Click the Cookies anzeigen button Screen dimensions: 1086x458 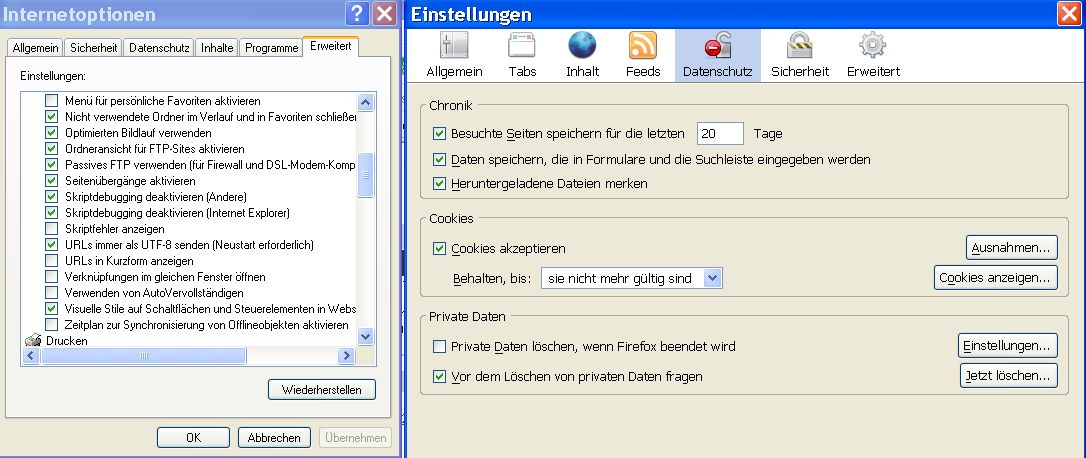tap(995, 278)
